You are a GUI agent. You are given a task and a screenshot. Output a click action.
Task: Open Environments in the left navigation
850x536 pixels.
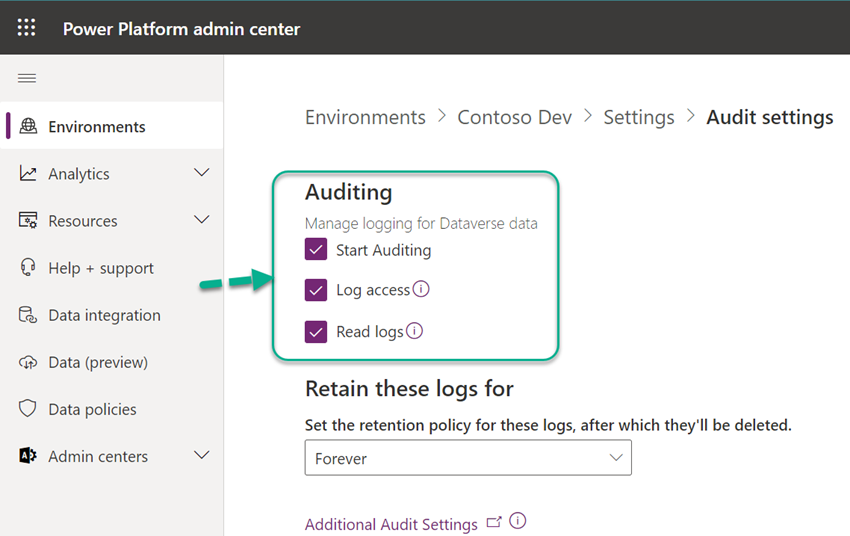point(112,126)
